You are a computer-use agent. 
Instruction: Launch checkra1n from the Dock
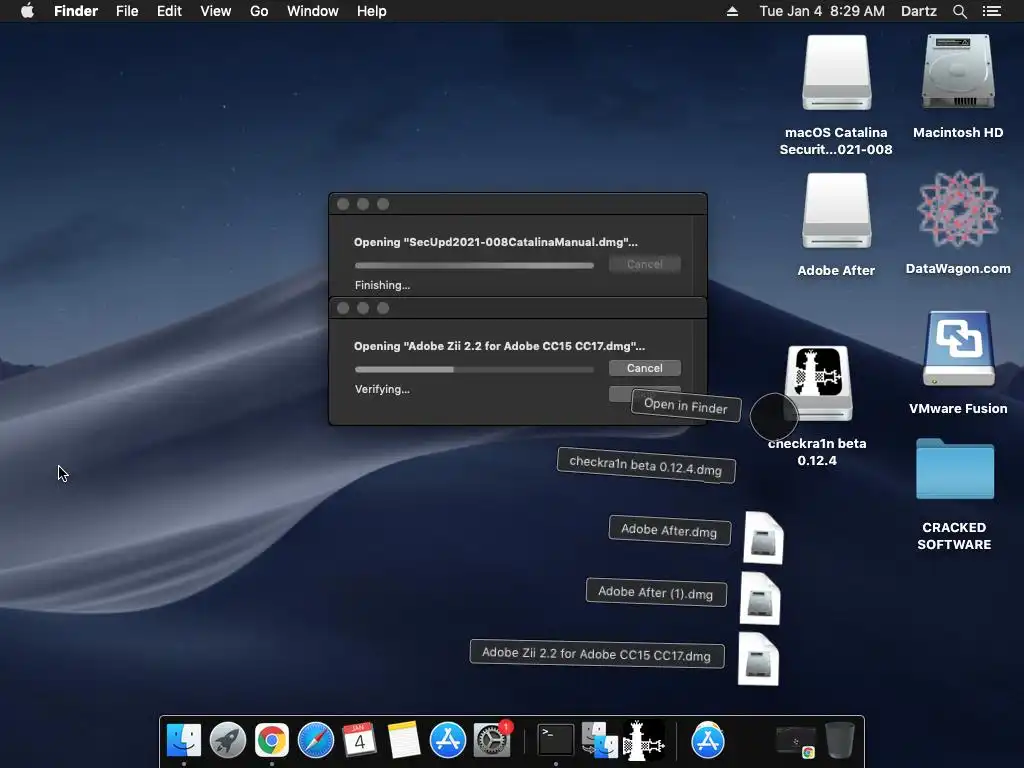644,740
